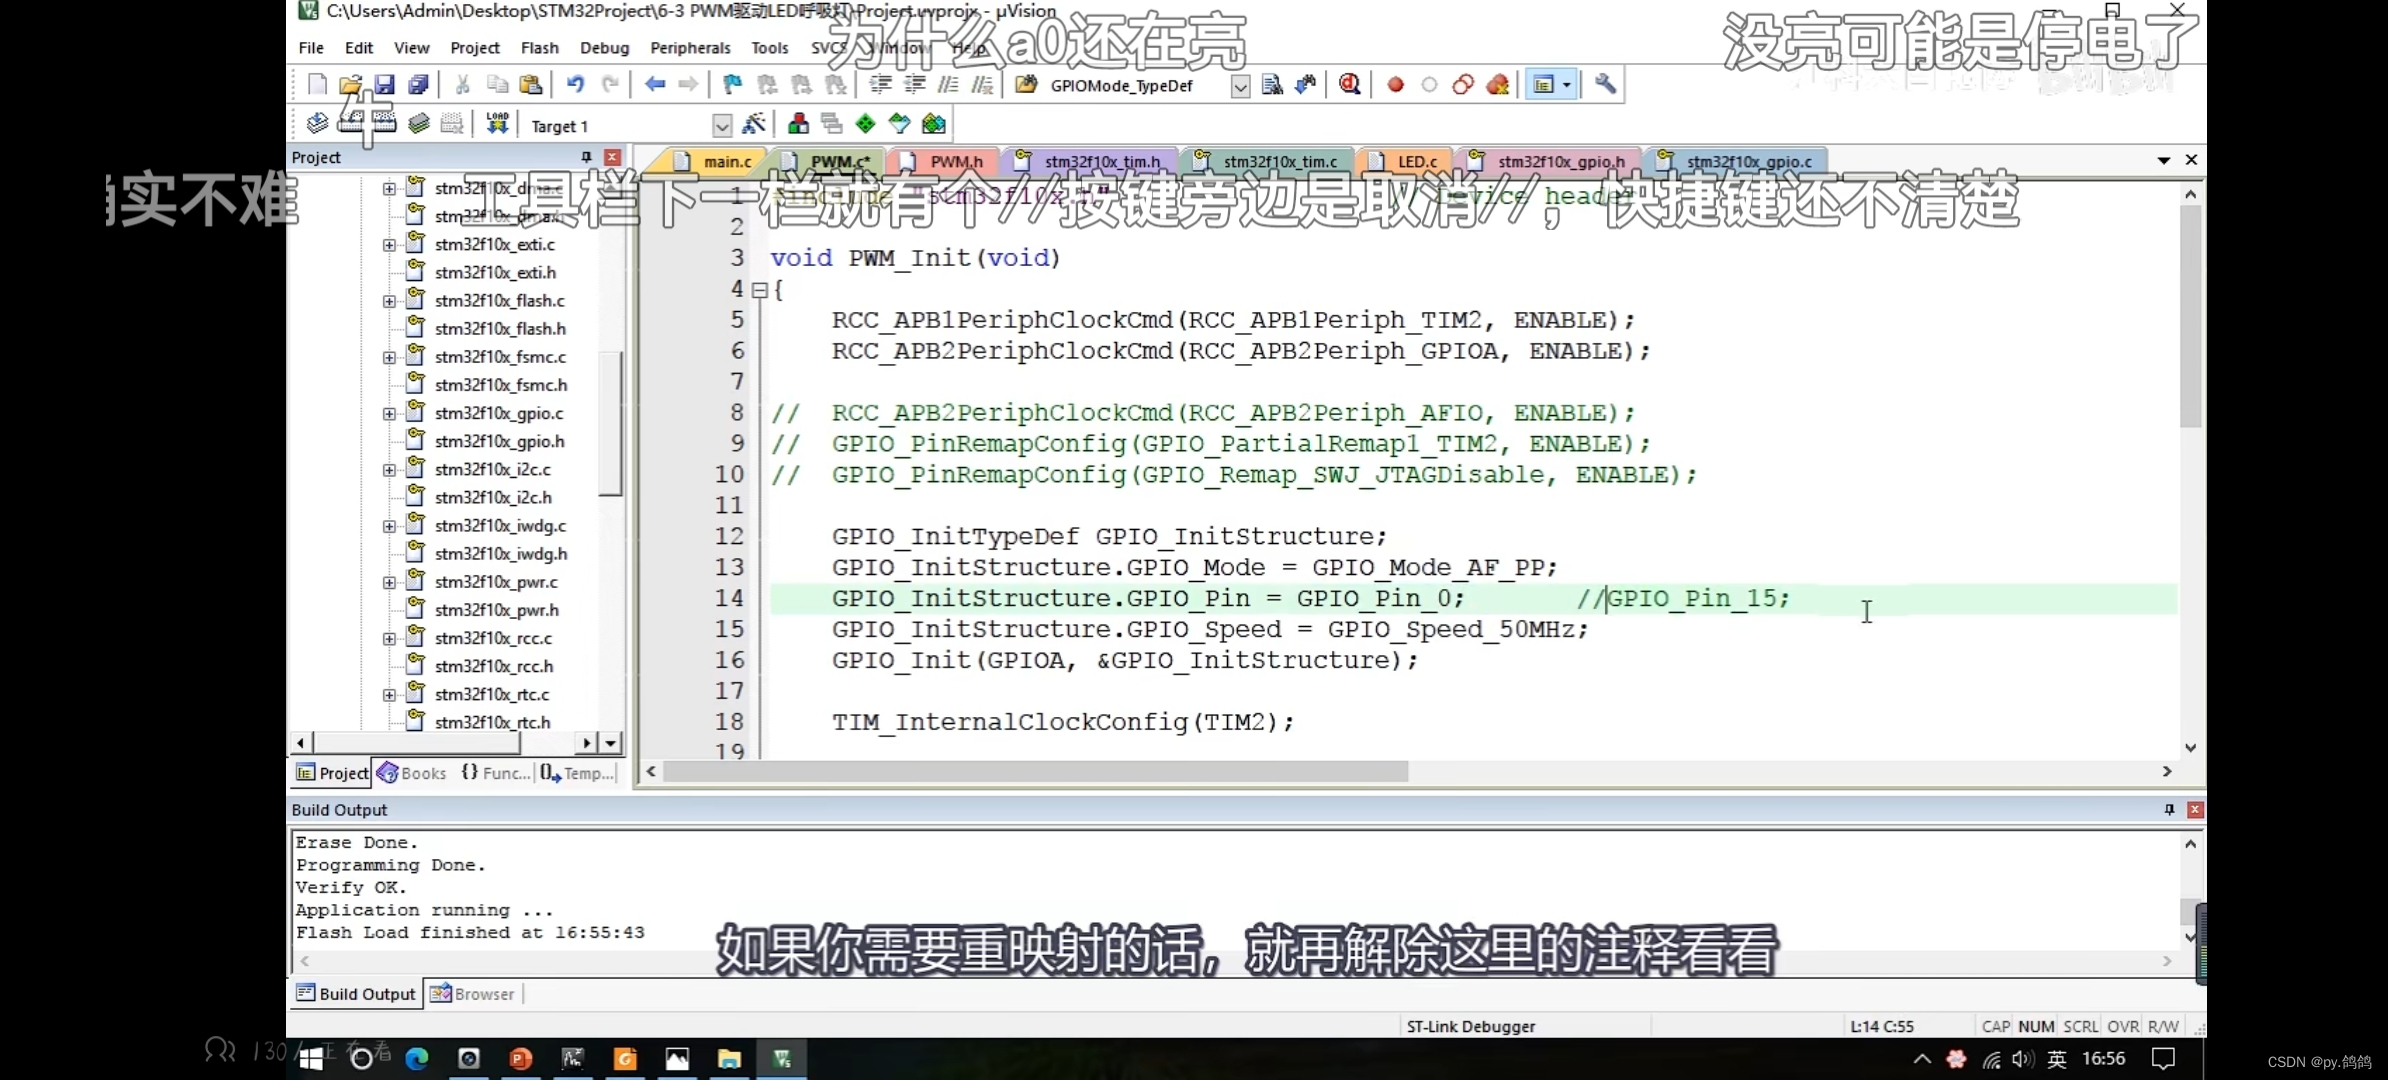Start or stop debug session
The height and width of the screenshot is (1080, 2388).
coord(1349,85)
